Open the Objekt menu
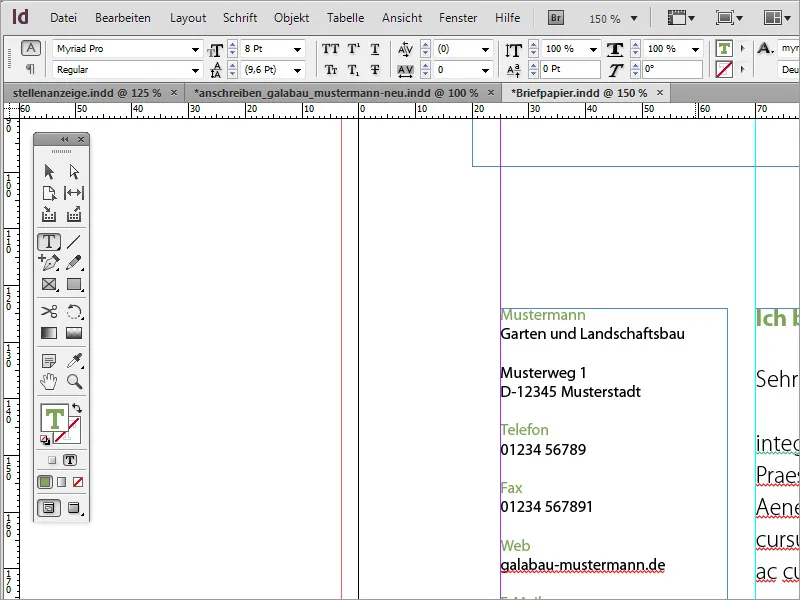 (291, 18)
